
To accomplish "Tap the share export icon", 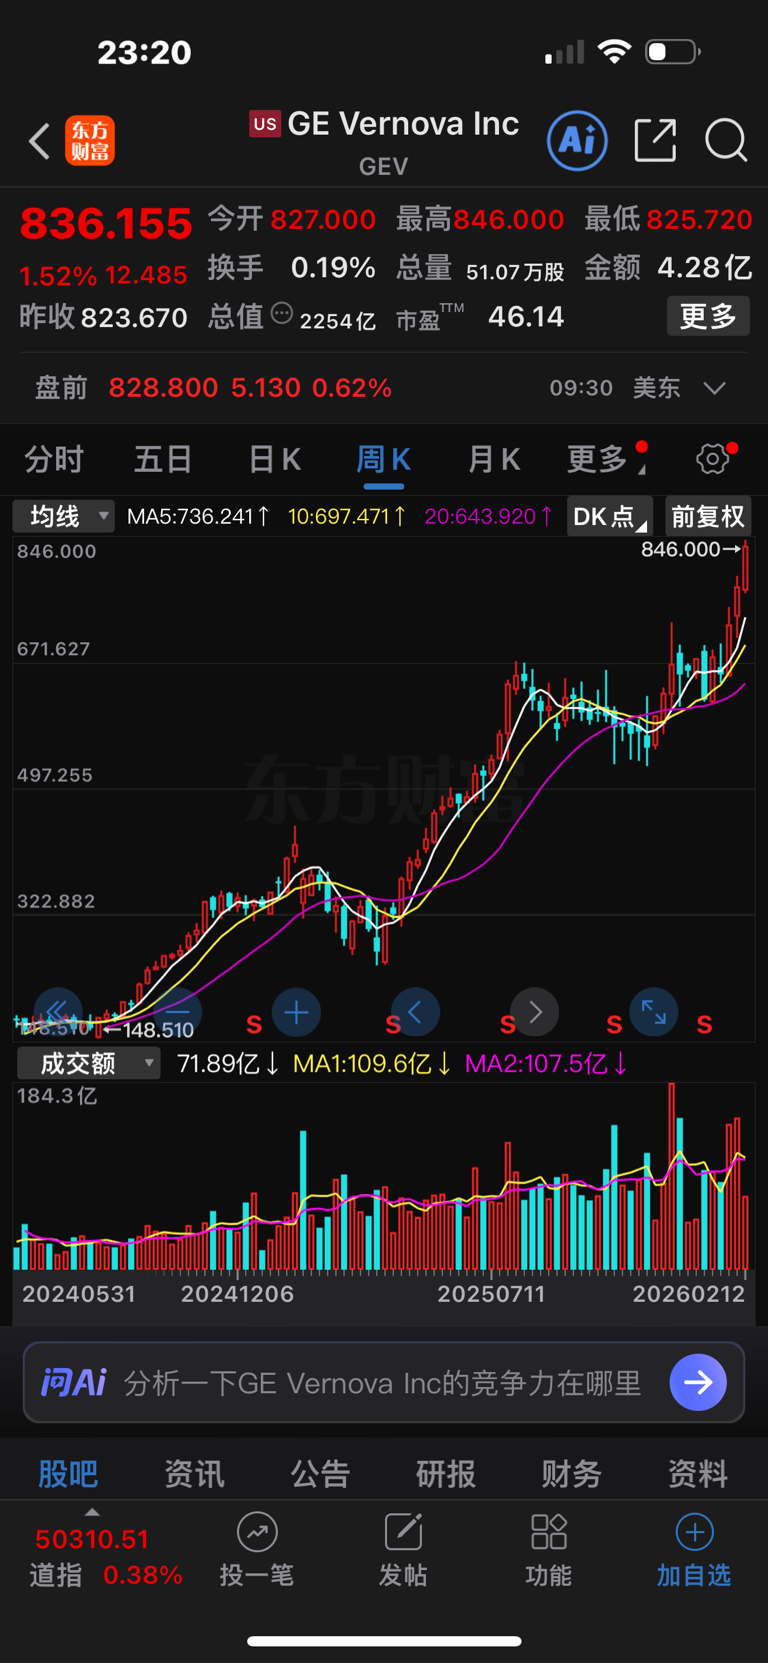I will 655,140.
